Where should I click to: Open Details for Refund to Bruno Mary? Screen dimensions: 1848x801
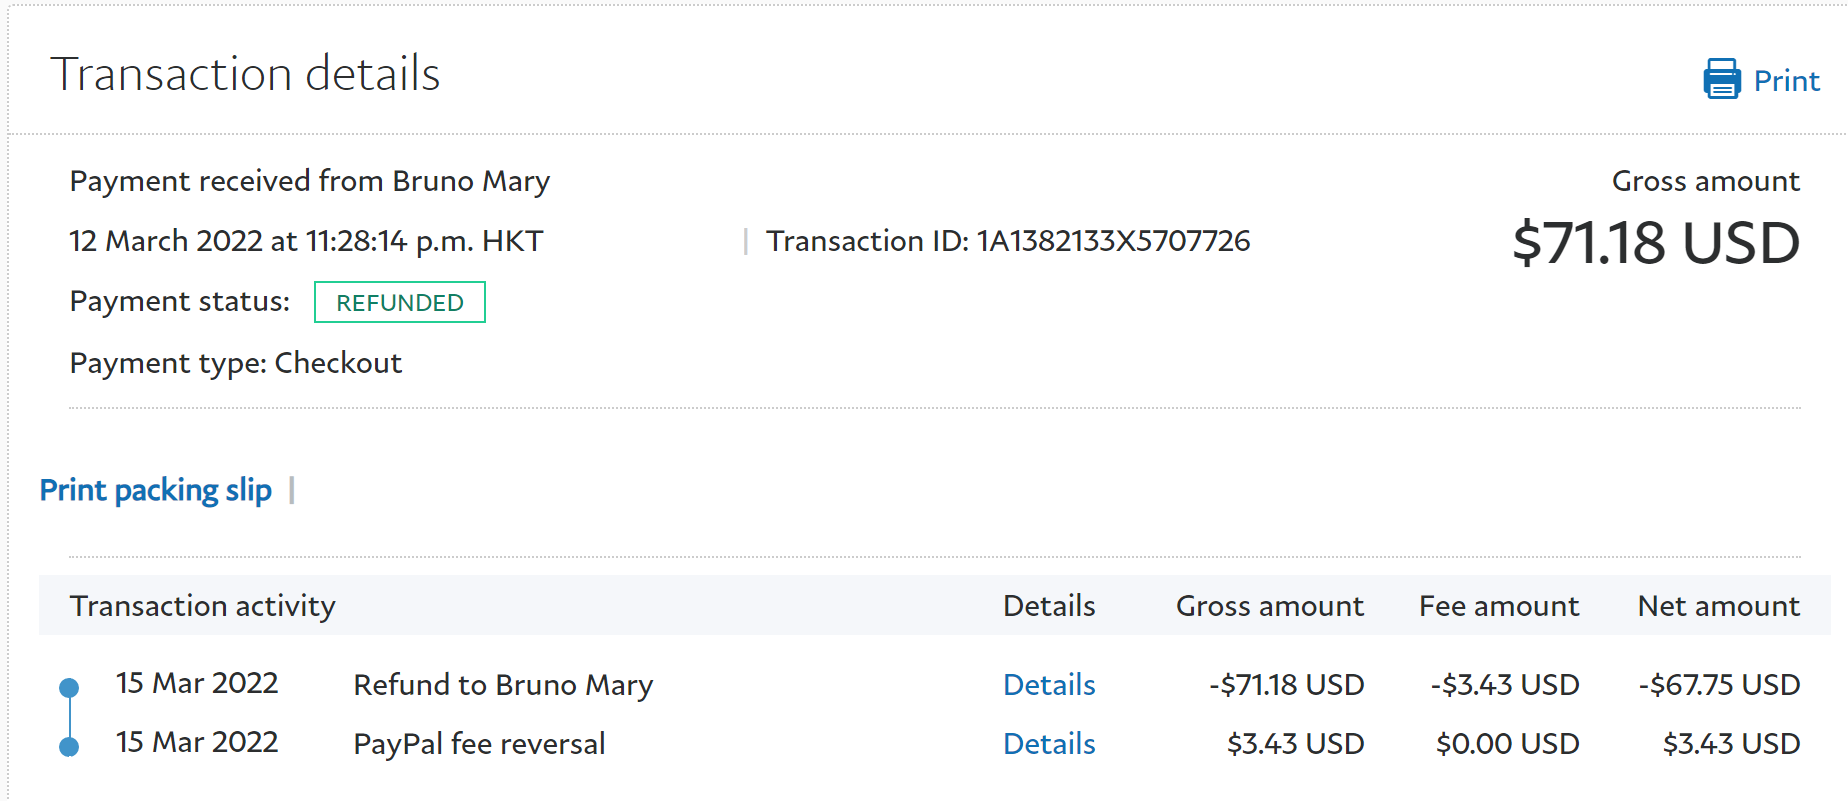click(x=1049, y=685)
